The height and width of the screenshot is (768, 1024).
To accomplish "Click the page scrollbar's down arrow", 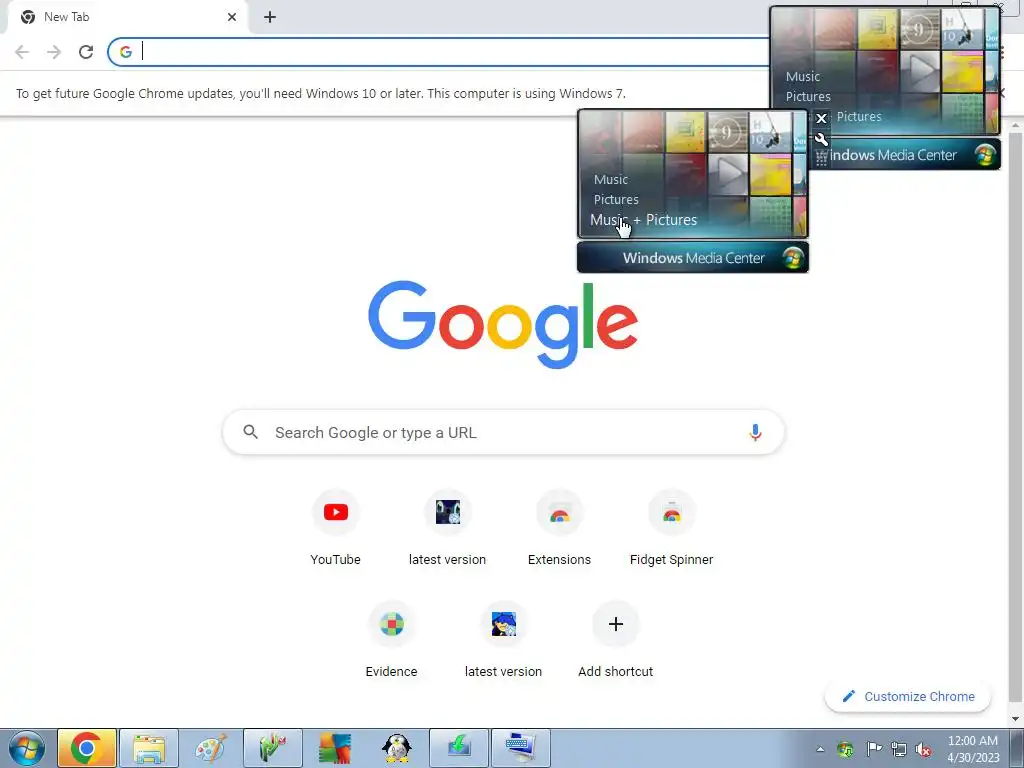I will tap(1016, 719).
